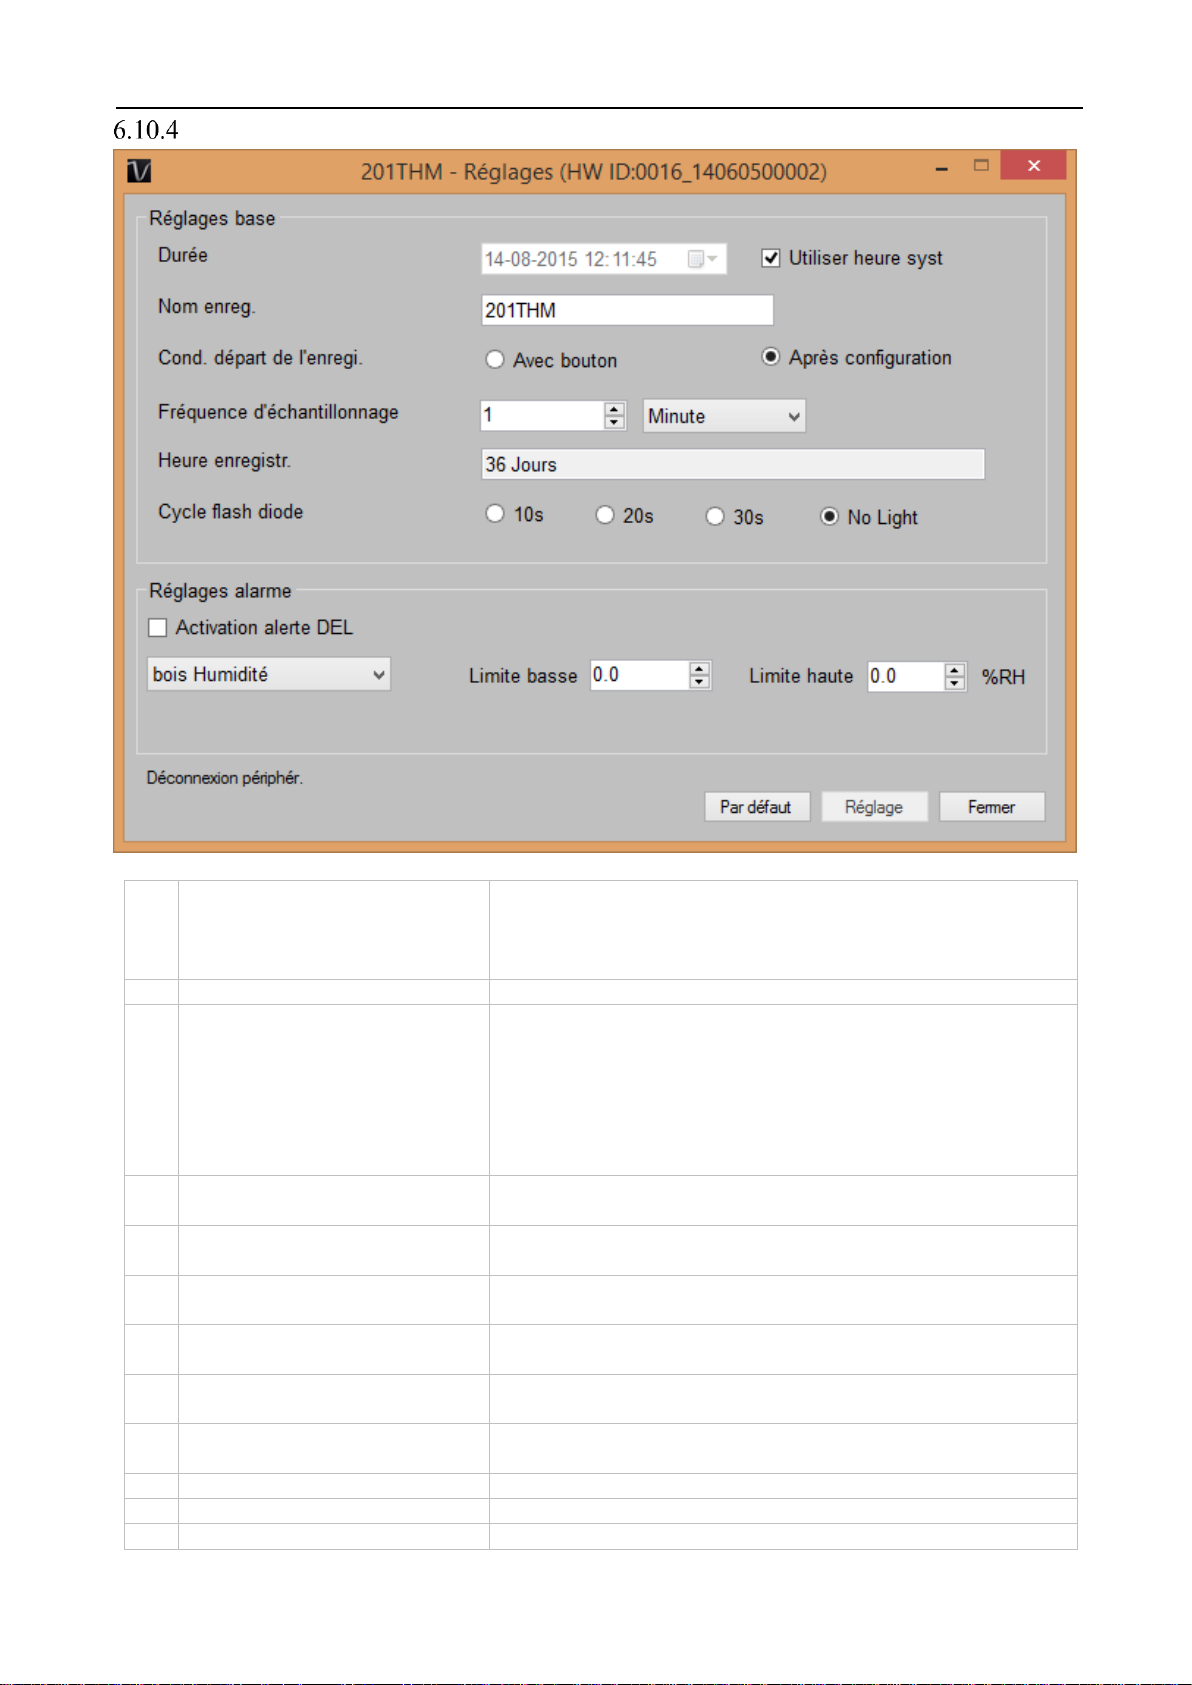Decrease Limite basse value
The width and height of the screenshot is (1192, 1685).
pyautogui.click(x=700, y=683)
